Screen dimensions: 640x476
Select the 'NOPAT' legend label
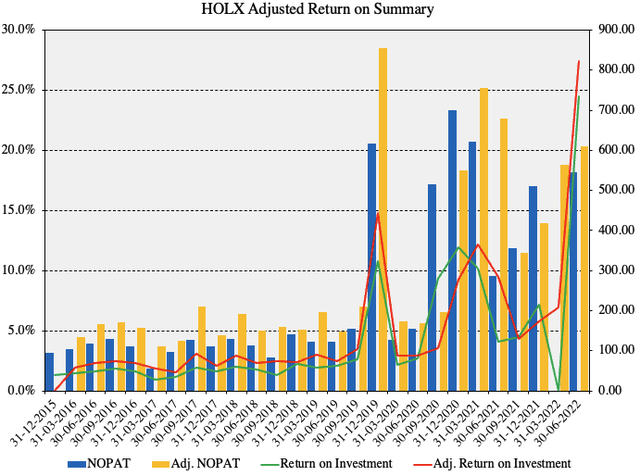point(109,464)
